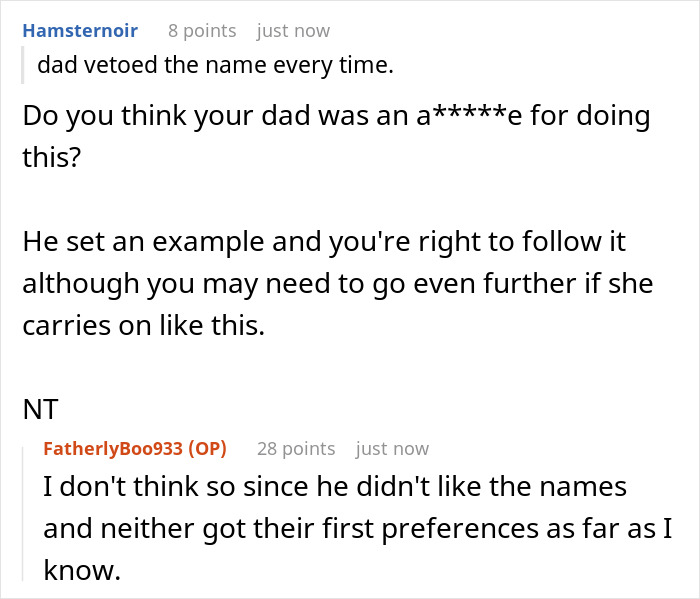The height and width of the screenshot is (599, 700).
Task: Click the word 'points' after 28
Action: coord(308,449)
